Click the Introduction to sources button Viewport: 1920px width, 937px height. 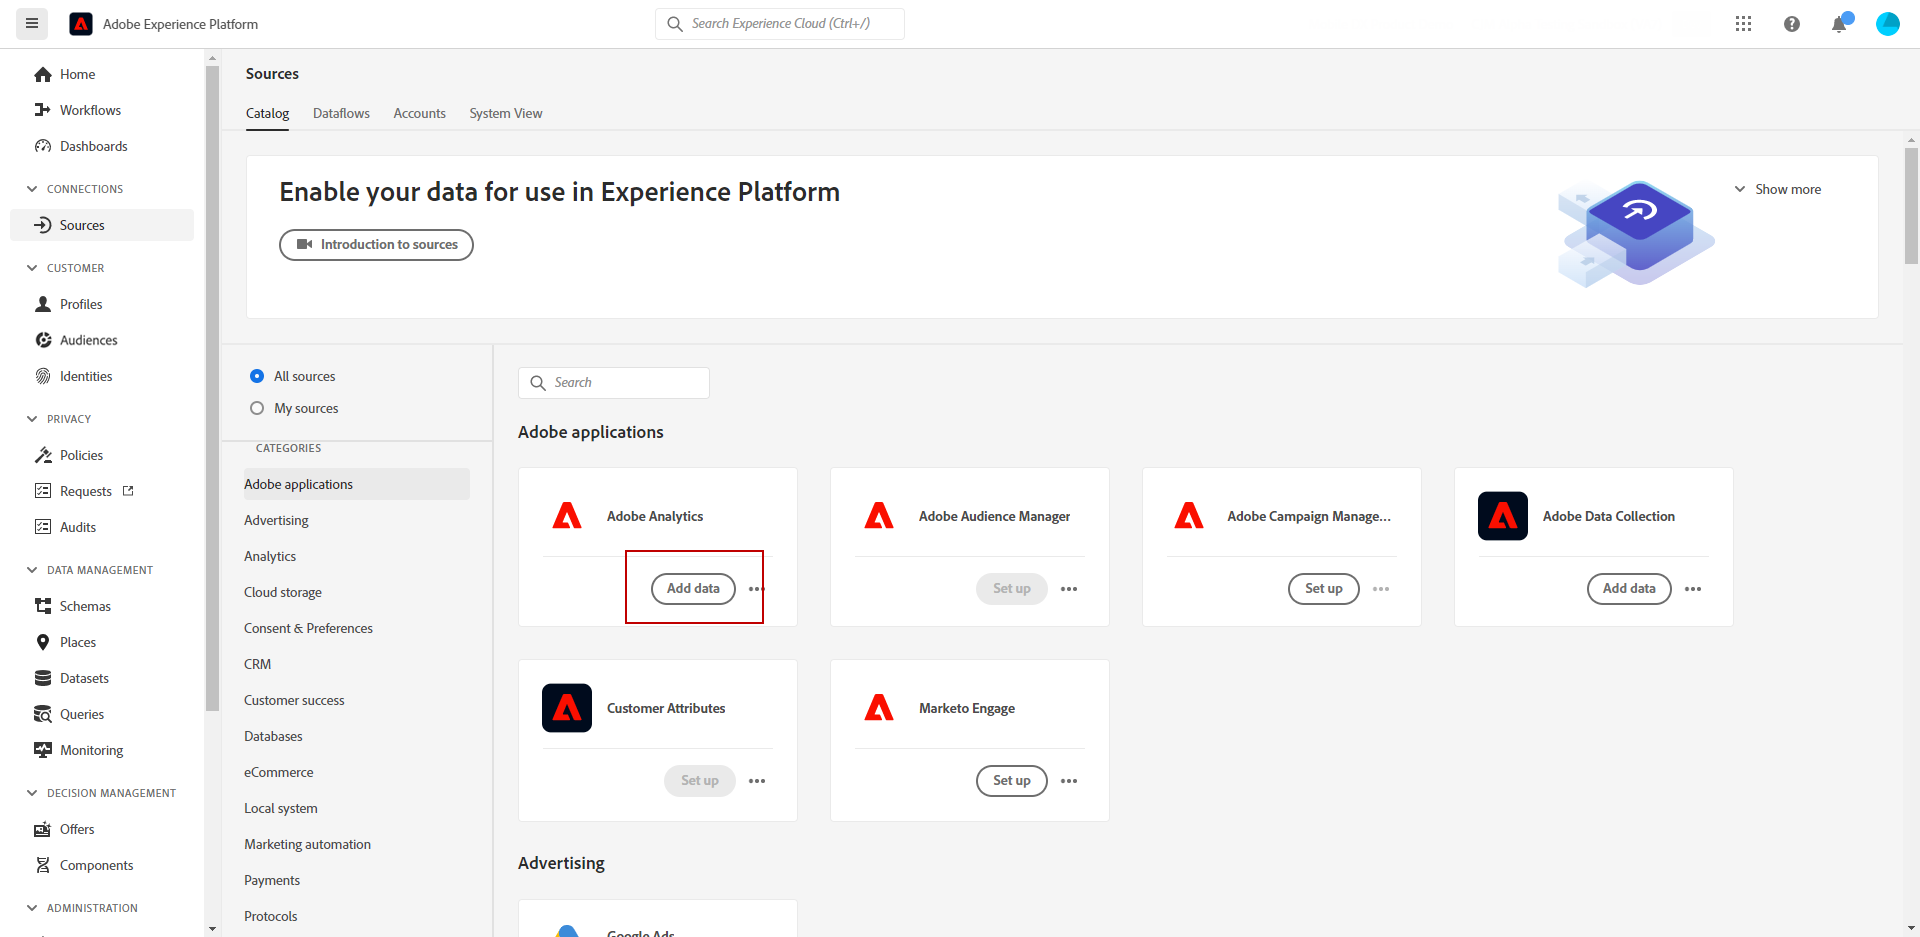tap(376, 245)
